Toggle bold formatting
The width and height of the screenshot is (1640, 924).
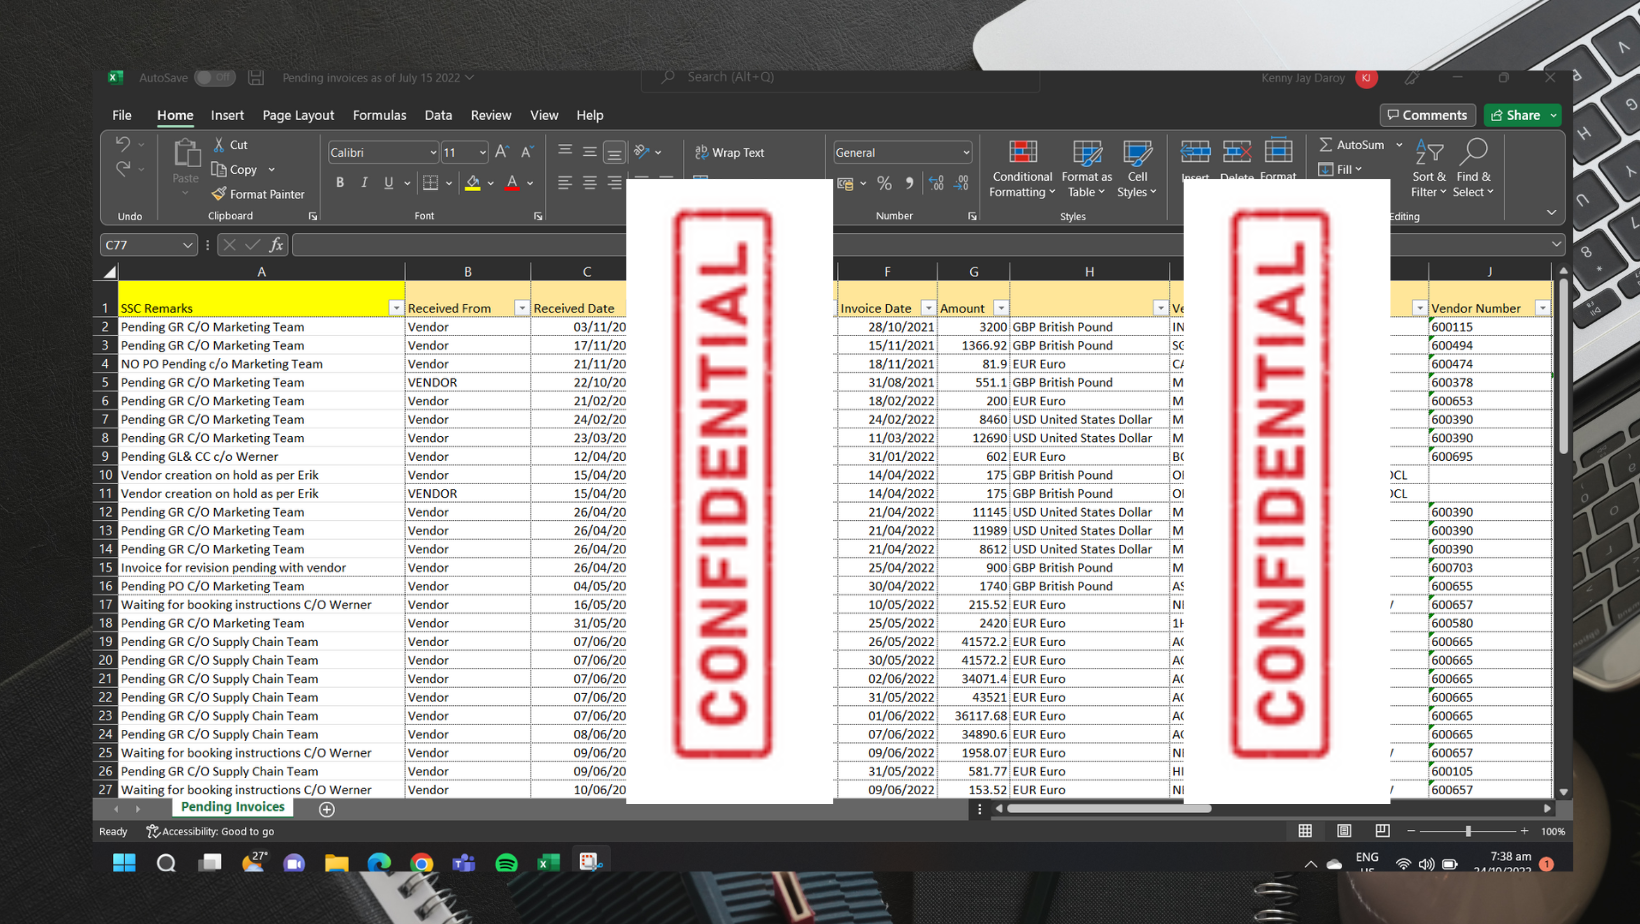pyautogui.click(x=340, y=183)
